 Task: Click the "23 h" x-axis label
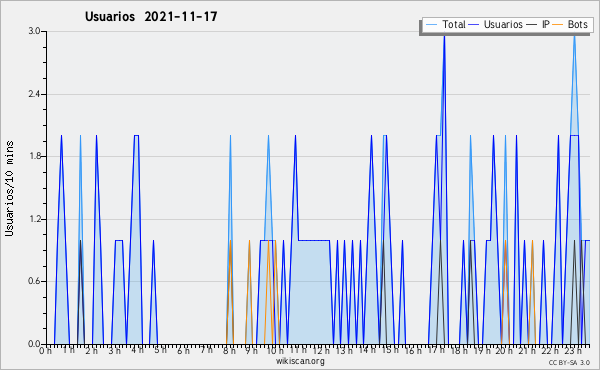[x=573, y=351]
